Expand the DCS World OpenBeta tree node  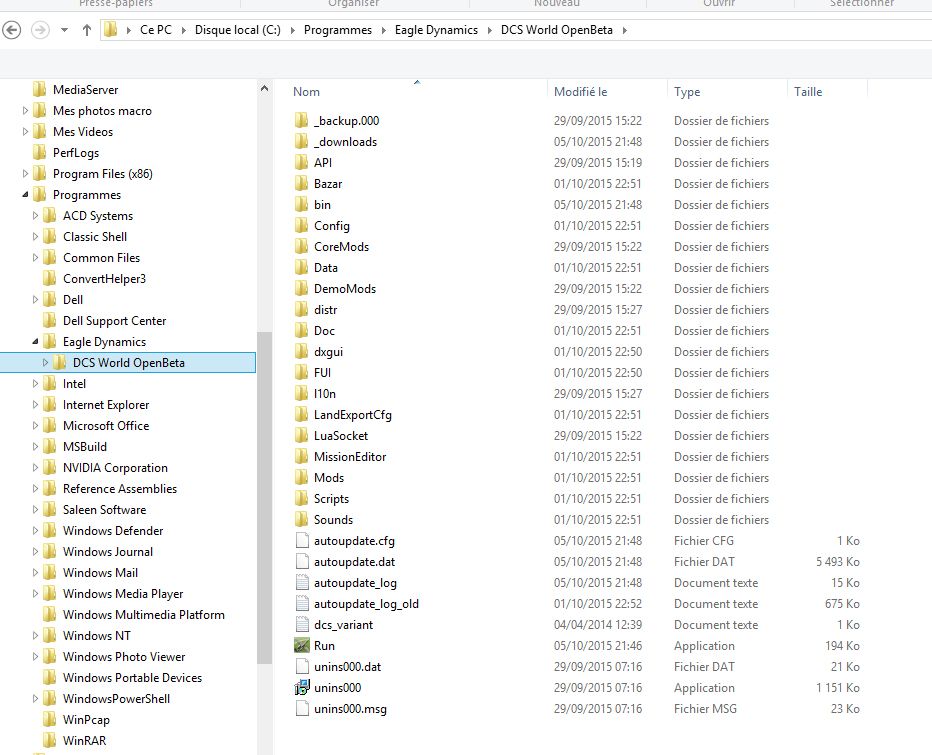46,363
